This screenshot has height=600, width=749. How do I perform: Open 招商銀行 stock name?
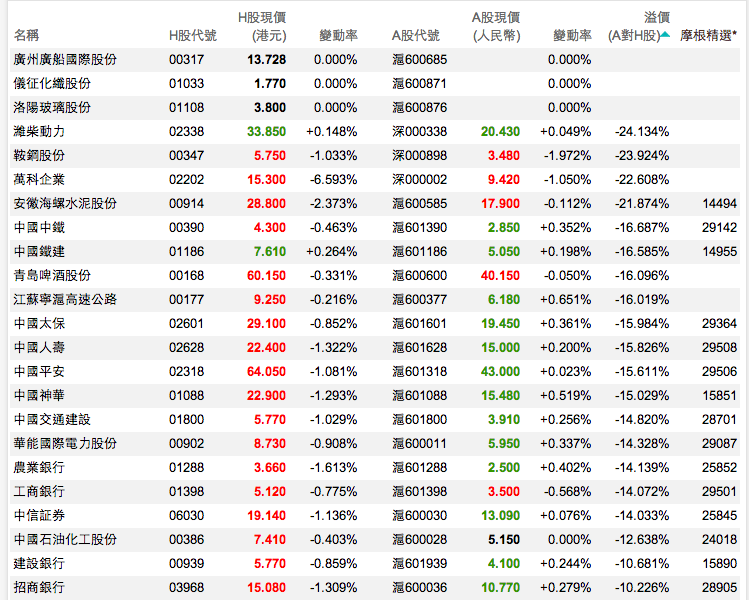point(39,588)
